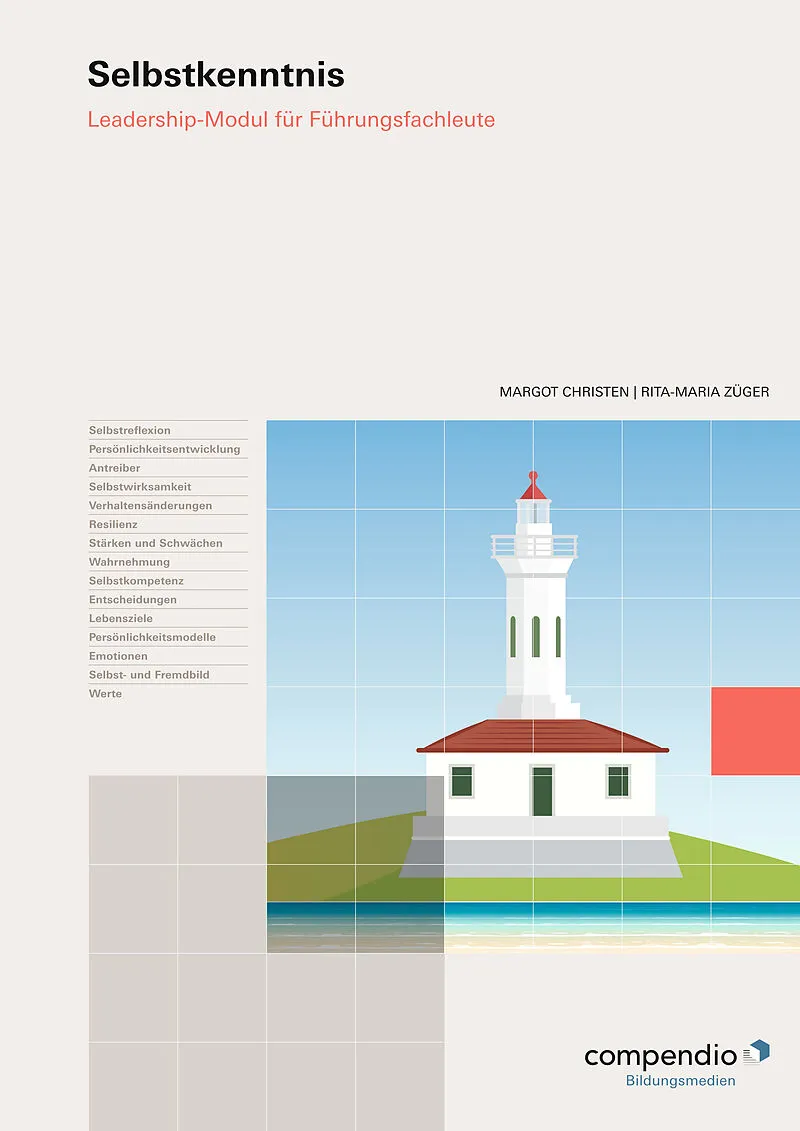Click the red tiled roof of the building
Image resolution: width=800 pixels, height=1131 pixels.
[542, 735]
